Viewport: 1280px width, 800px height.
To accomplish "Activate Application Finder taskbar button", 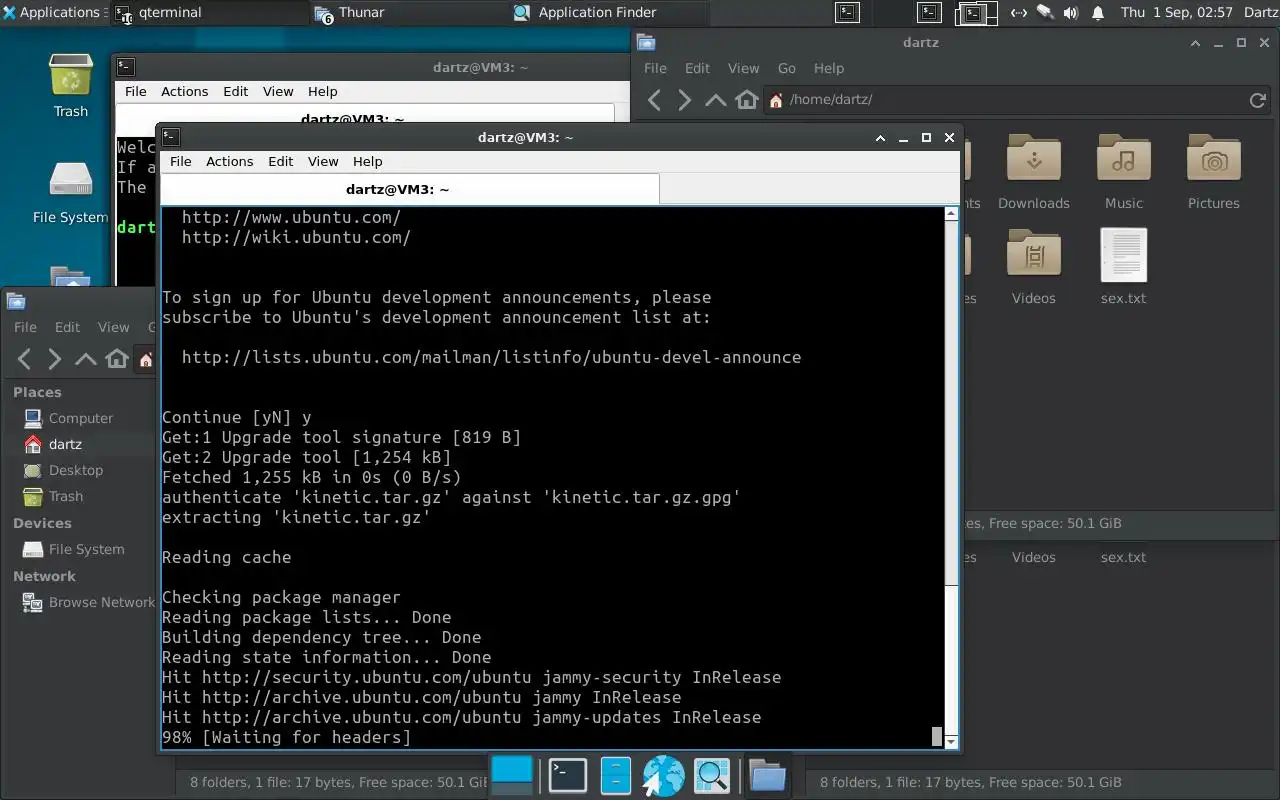I will (x=608, y=13).
